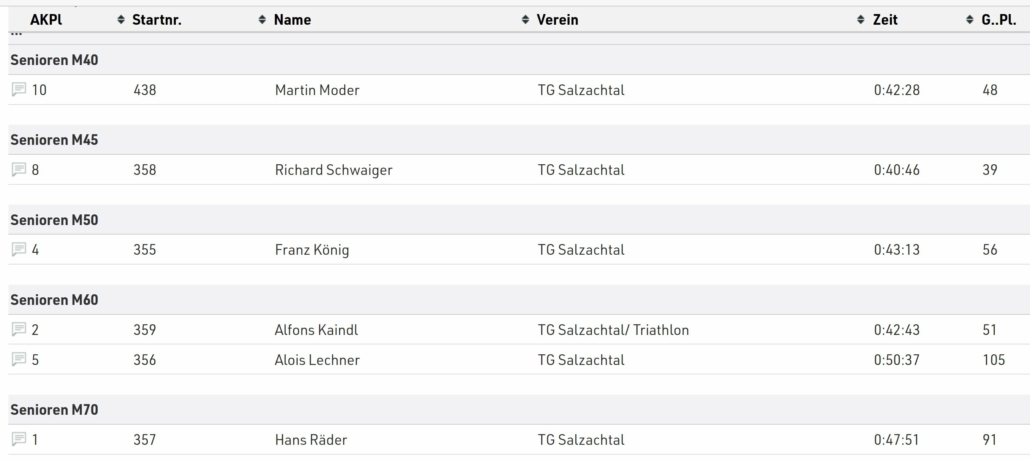The height and width of the screenshot is (460, 1030).
Task: Sort by Verein column arrow
Action: click(x=526, y=20)
